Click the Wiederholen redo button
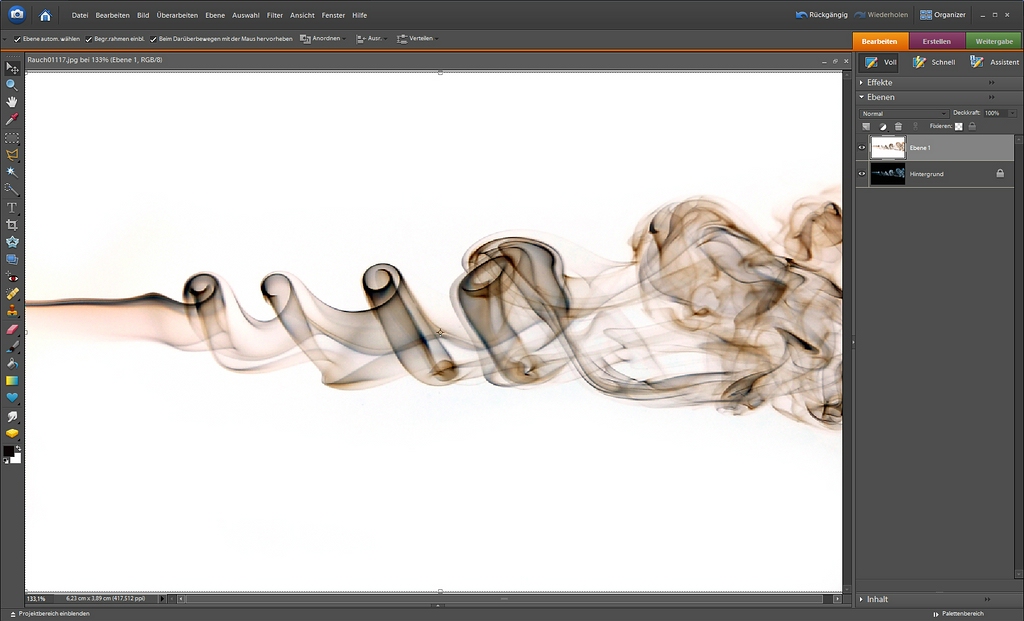Image resolution: width=1024 pixels, height=621 pixels. click(881, 14)
